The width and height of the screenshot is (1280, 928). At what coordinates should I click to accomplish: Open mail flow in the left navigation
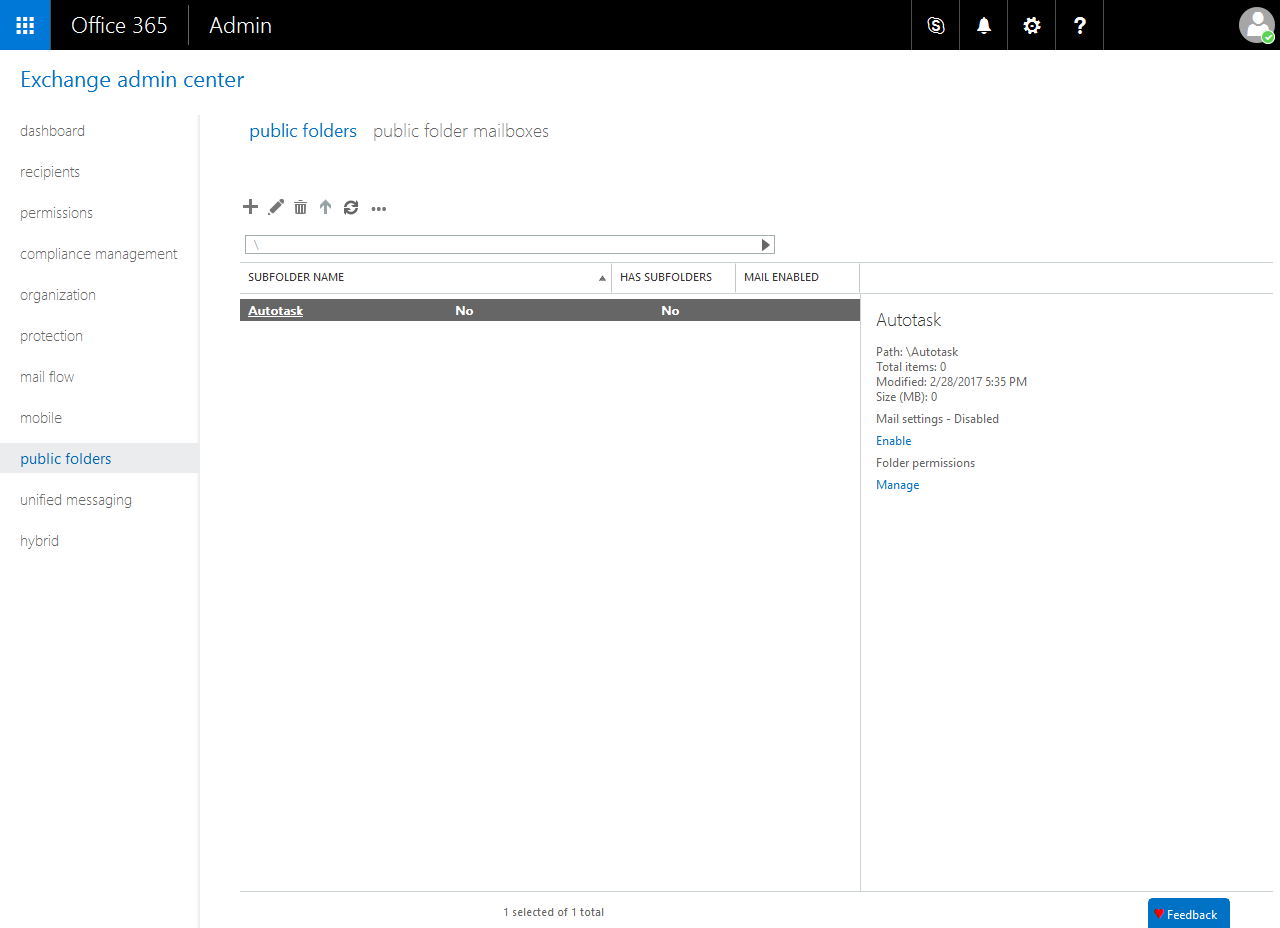pyautogui.click(x=47, y=377)
